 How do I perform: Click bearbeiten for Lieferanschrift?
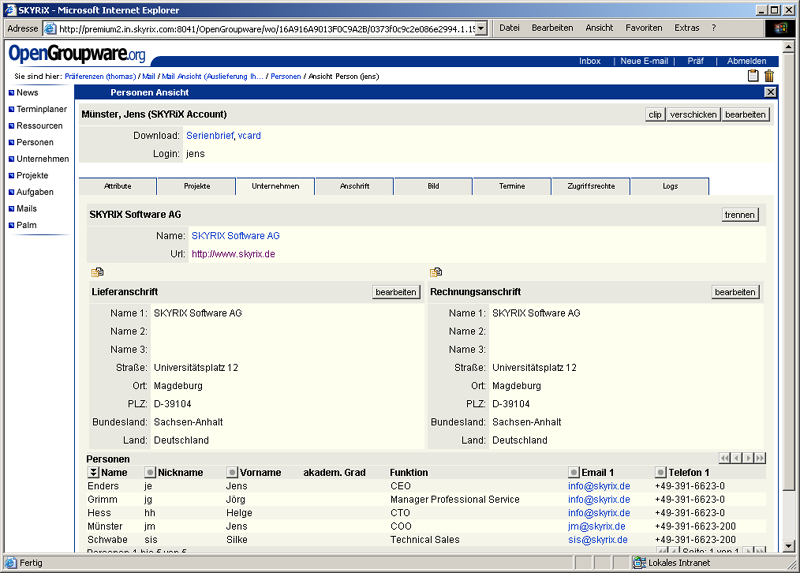coord(396,292)
